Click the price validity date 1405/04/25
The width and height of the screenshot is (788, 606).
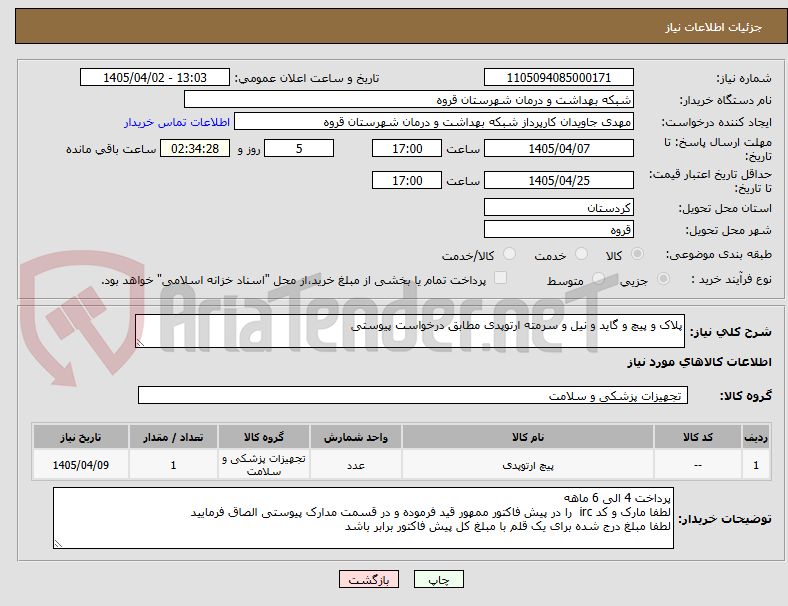(559, 180)
